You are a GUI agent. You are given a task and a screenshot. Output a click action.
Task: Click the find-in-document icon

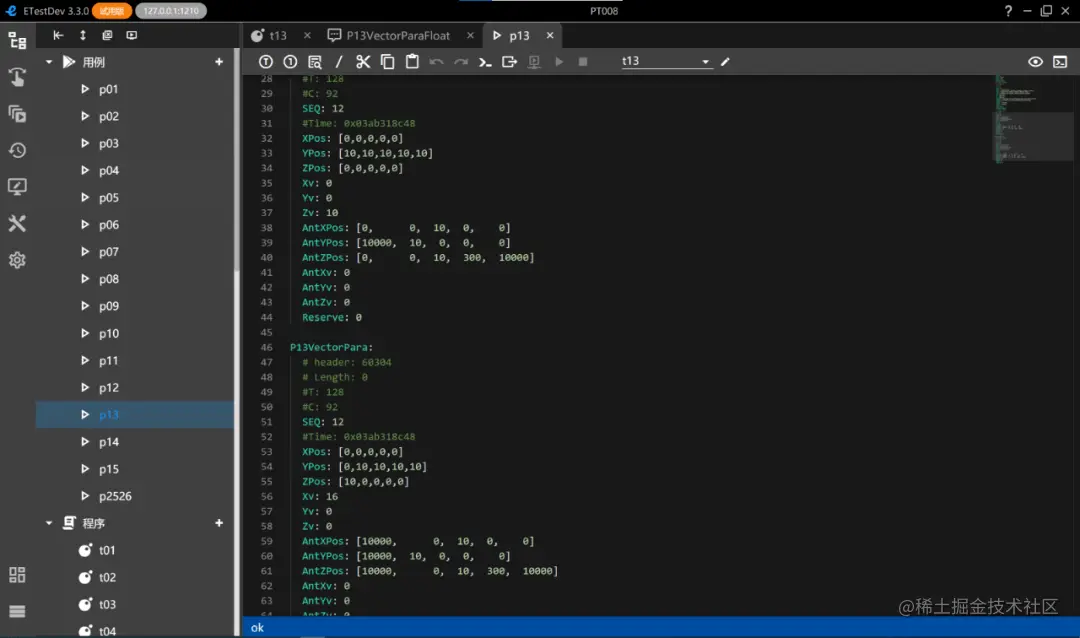[315, 62]
